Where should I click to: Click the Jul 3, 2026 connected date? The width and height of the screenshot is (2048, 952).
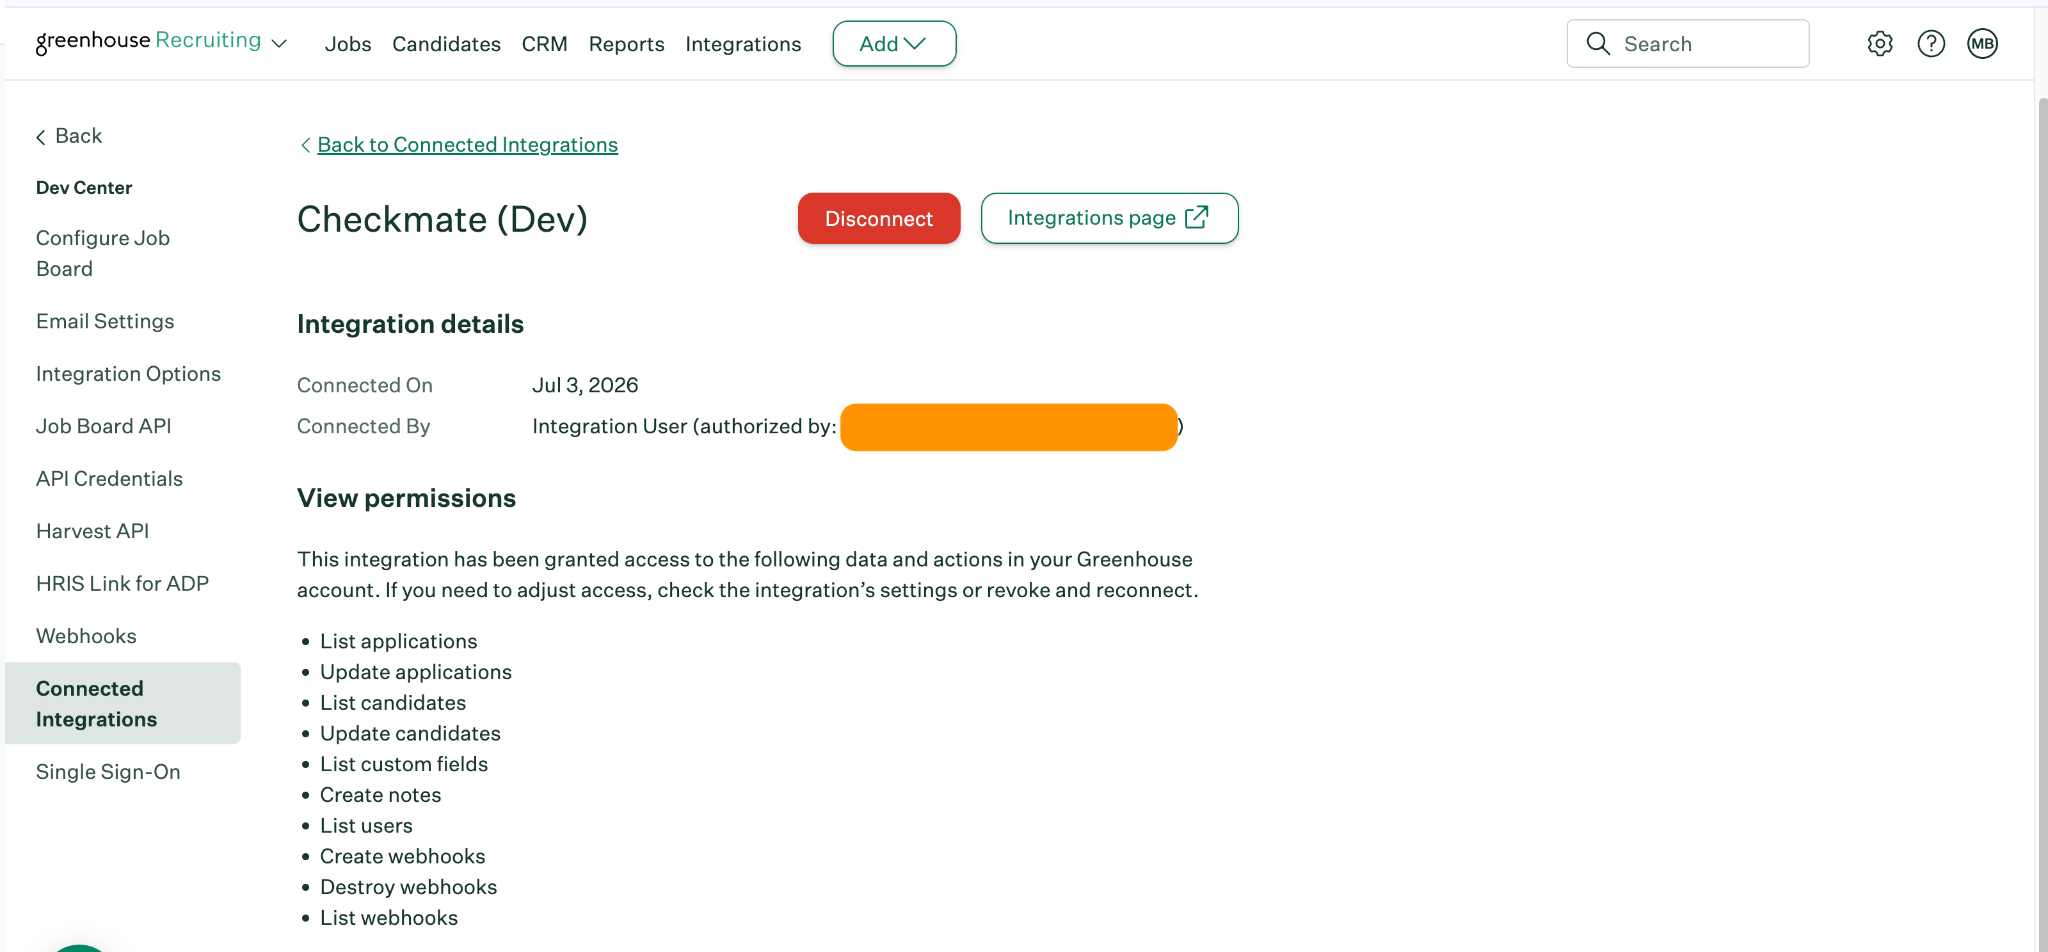585,385
